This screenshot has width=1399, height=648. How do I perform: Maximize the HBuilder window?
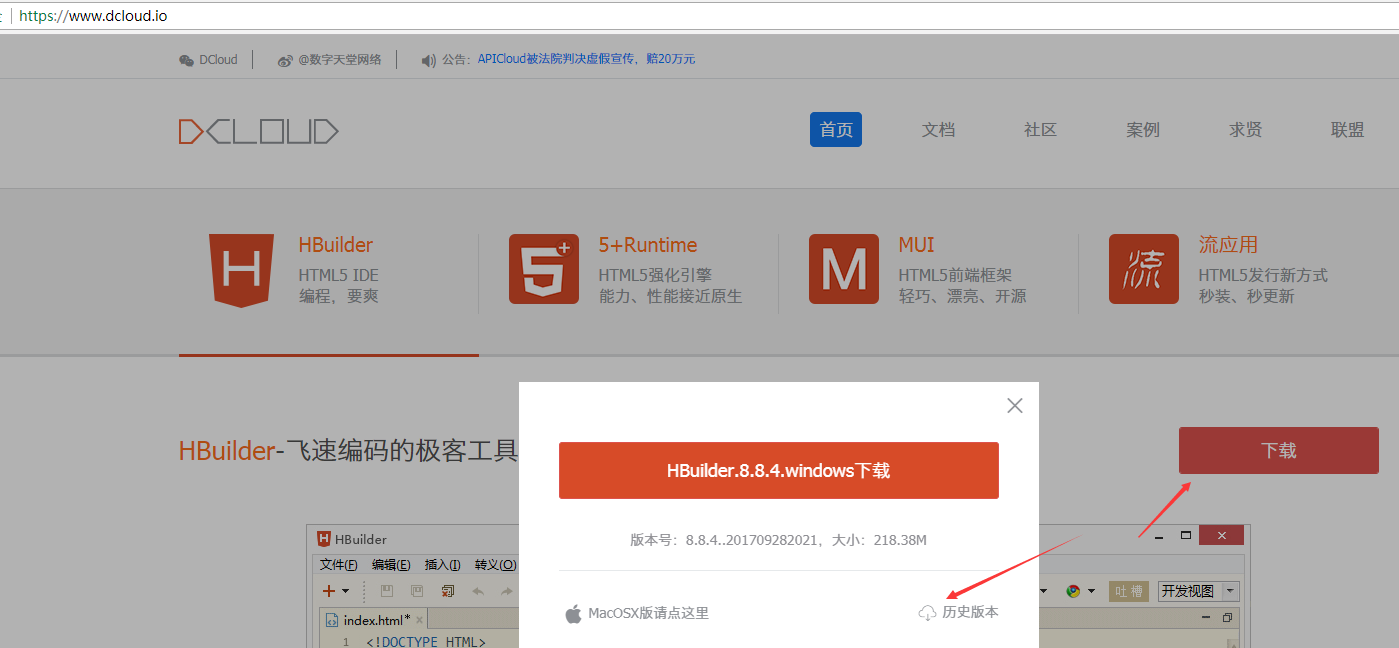point(1186,536)
